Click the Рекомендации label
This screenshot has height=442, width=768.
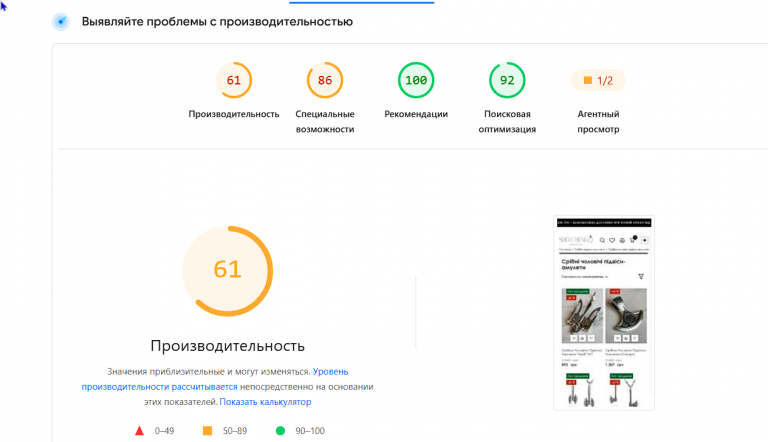416,114
